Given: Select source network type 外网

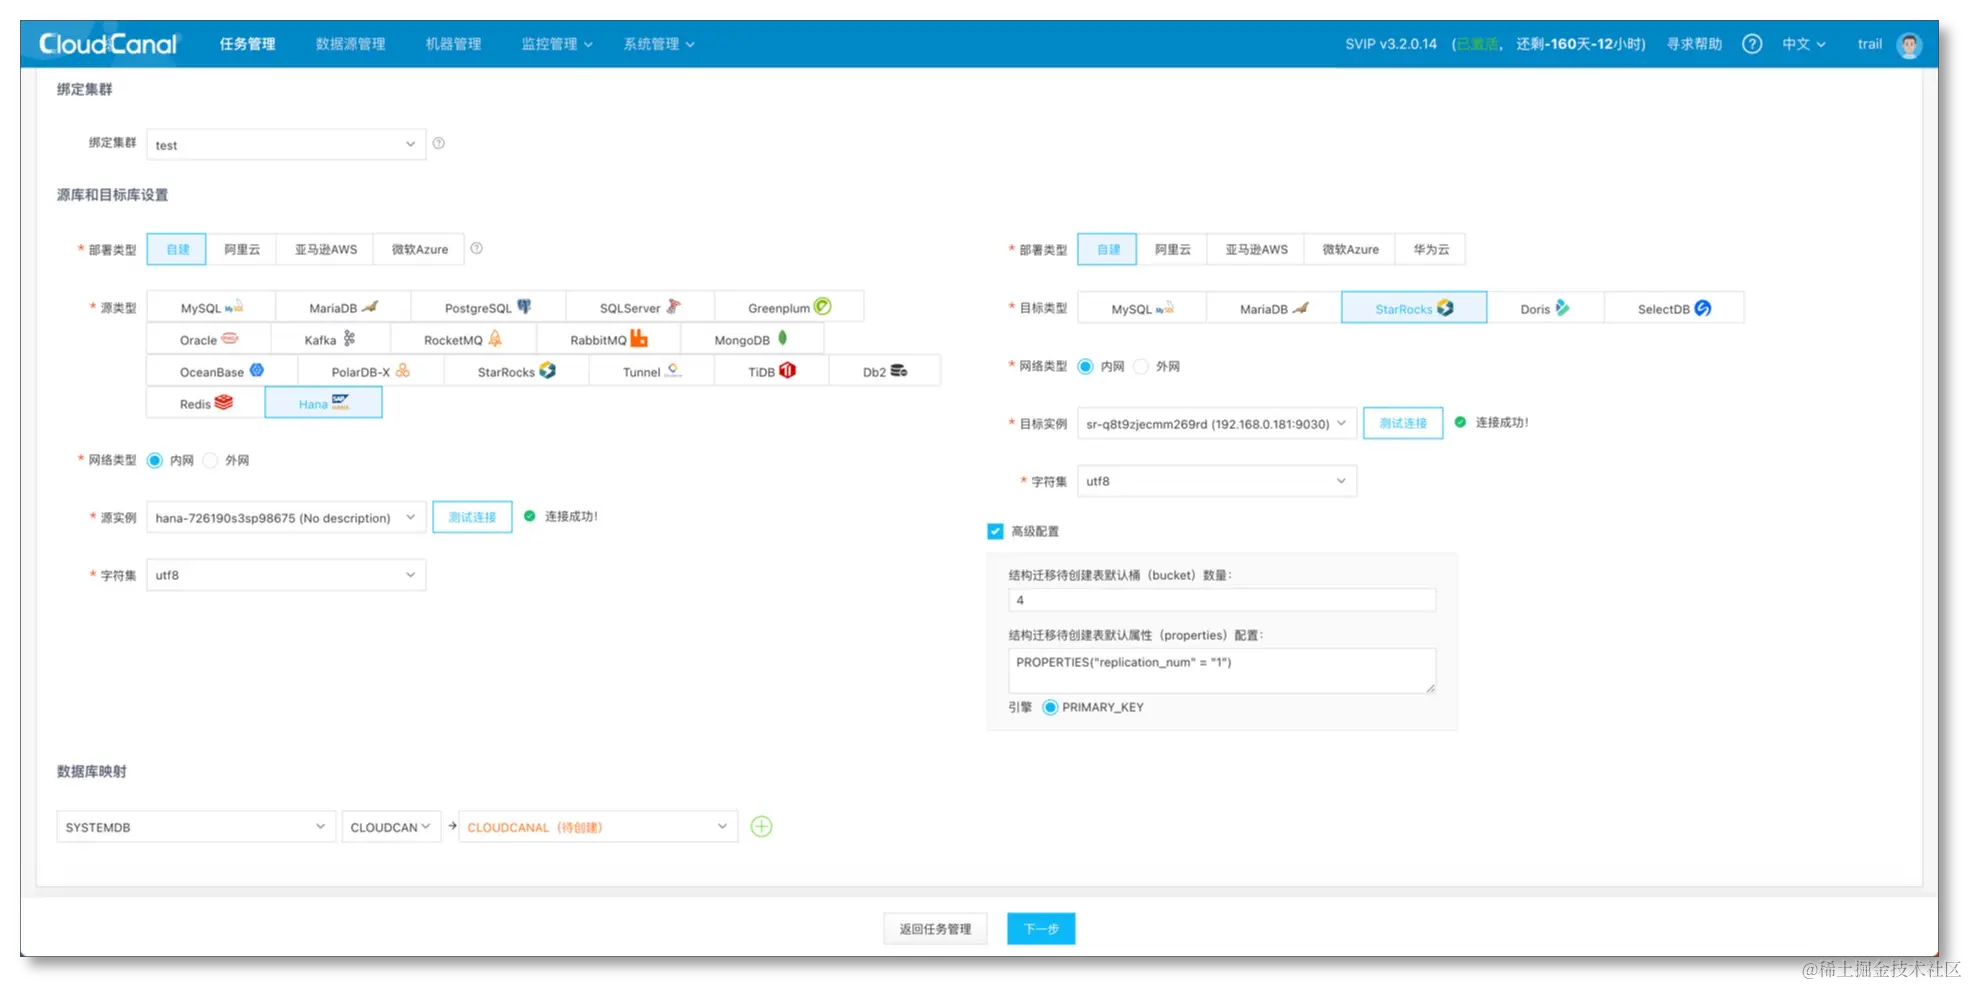Looking at the screenshot, I should 210,460.
